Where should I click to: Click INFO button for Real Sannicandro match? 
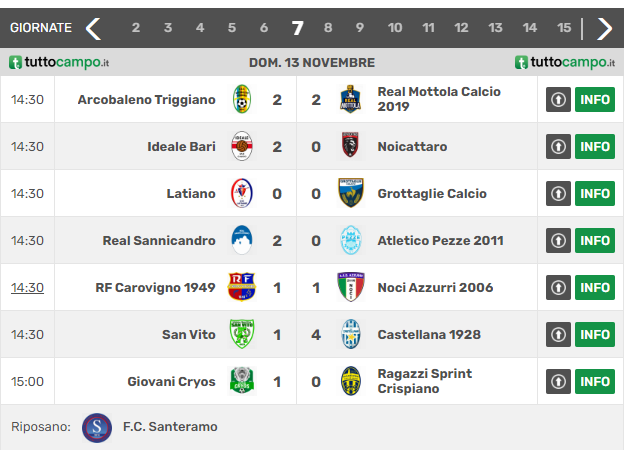[595, 241]
